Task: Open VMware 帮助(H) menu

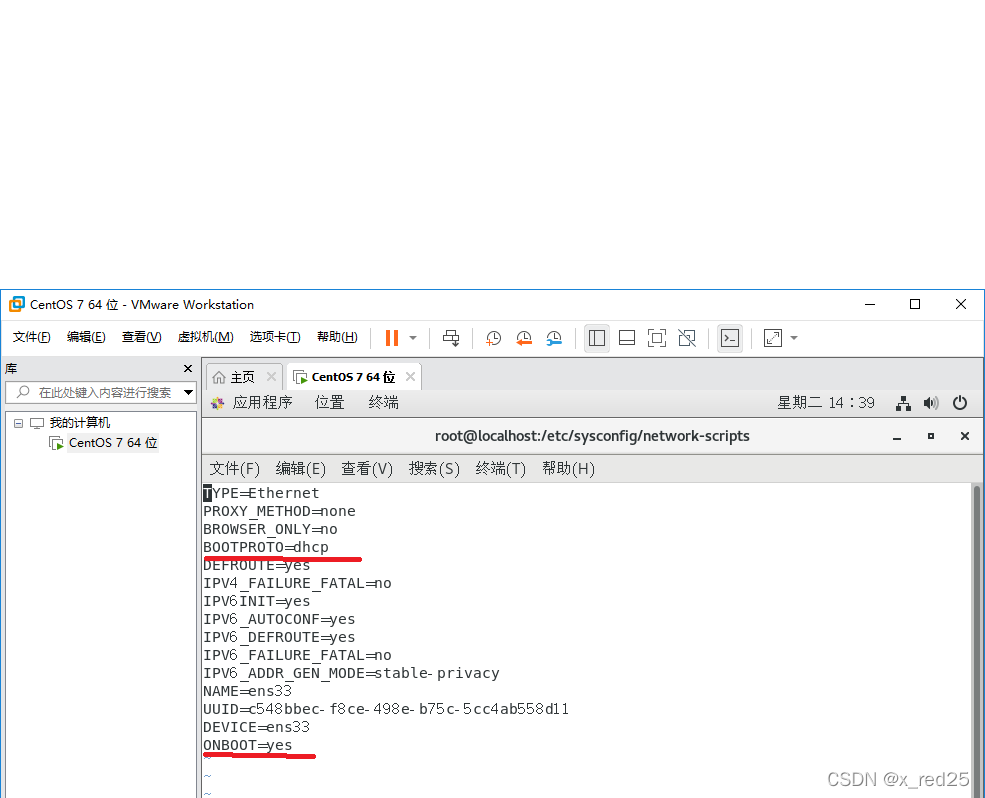Action: (337, 337)
